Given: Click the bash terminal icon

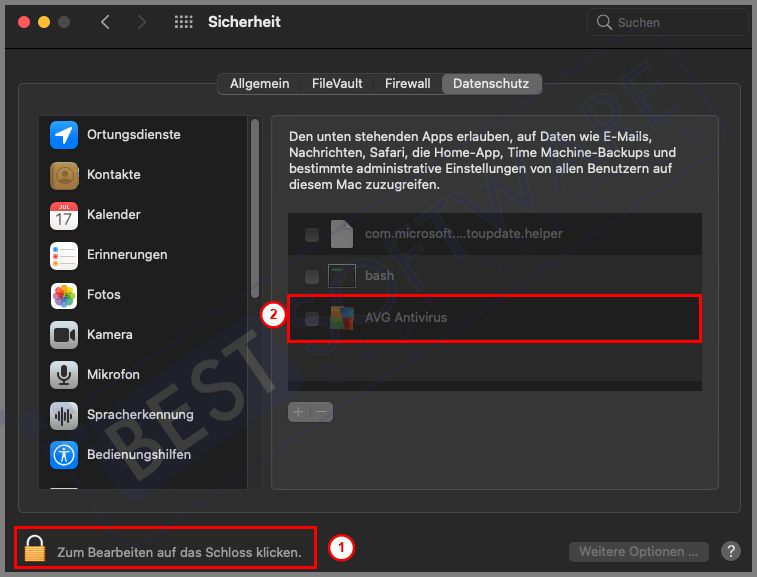Looking at the screenshot, I should tap(341, 276).
